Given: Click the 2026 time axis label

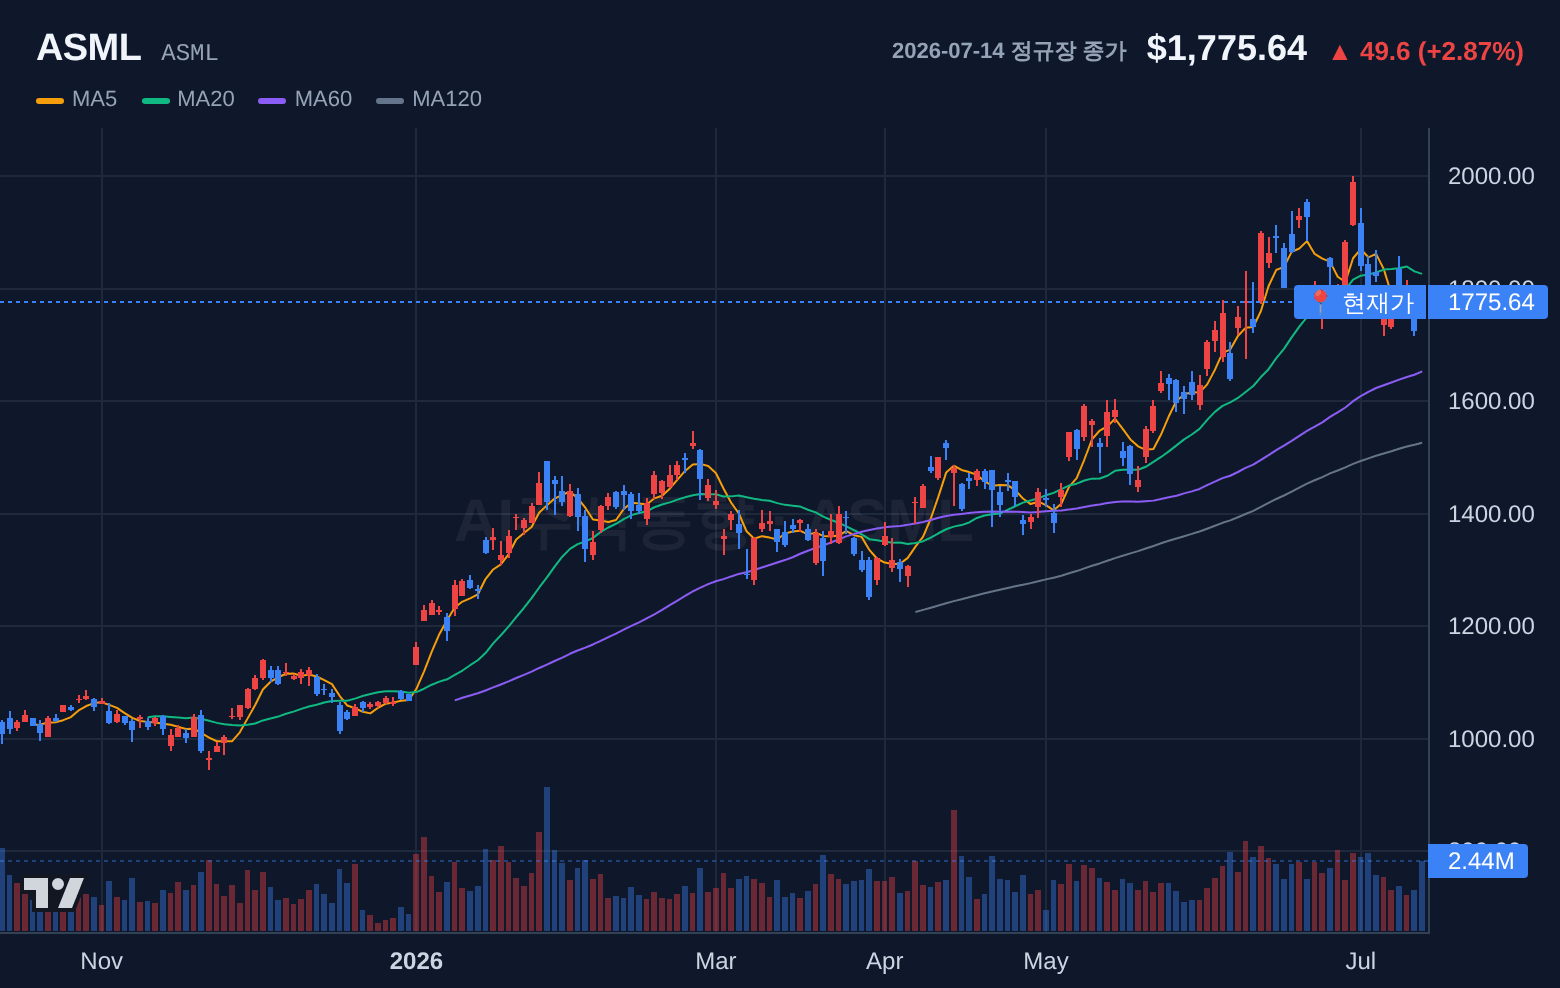Looking at the screenshot, I should pyautogui.click(x=416, y=961).
